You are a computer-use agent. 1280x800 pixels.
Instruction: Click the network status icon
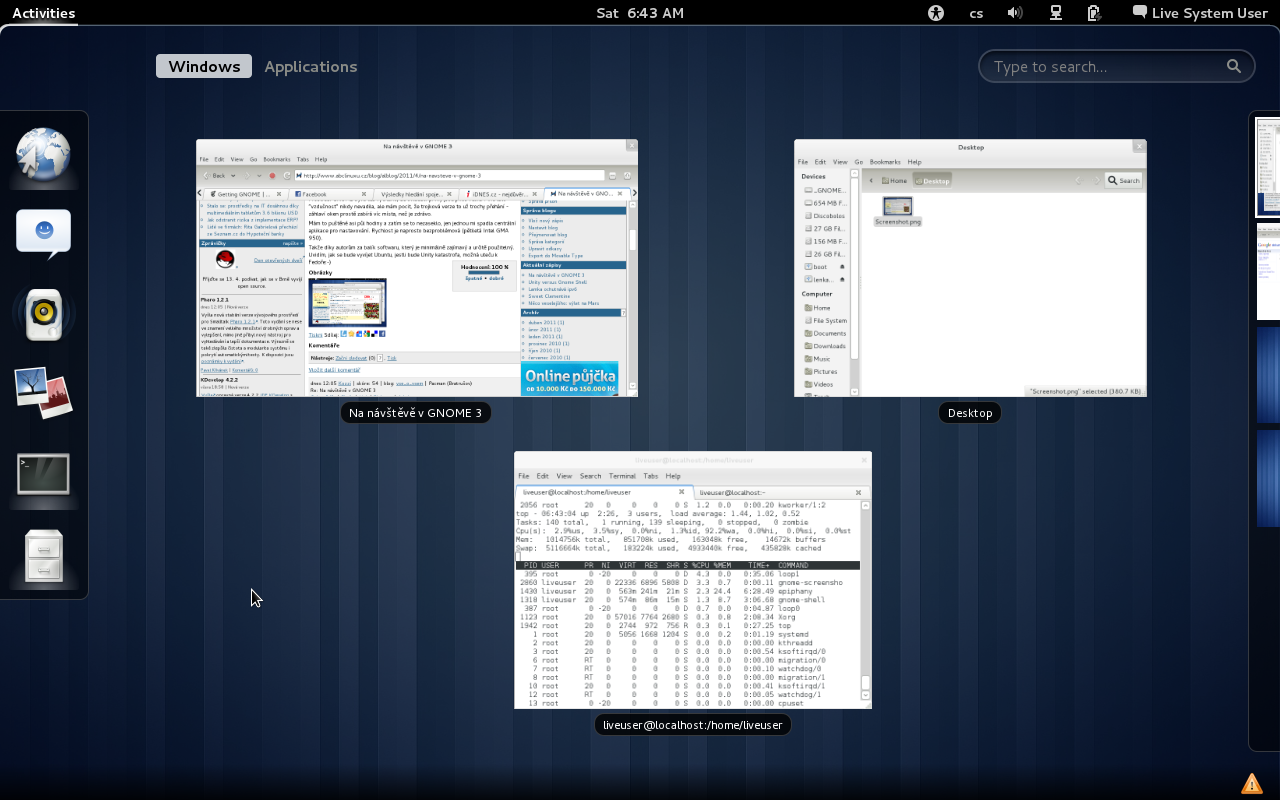(1055, 13)
